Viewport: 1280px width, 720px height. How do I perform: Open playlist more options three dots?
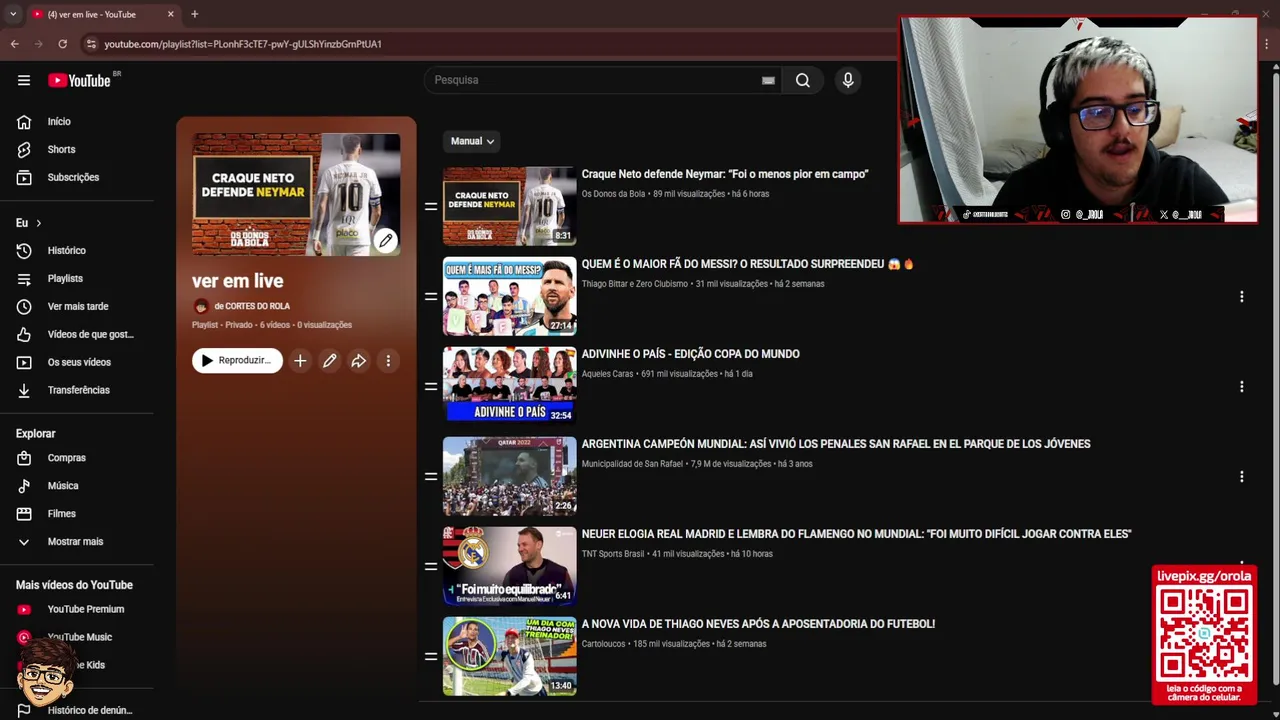point(388,361)
